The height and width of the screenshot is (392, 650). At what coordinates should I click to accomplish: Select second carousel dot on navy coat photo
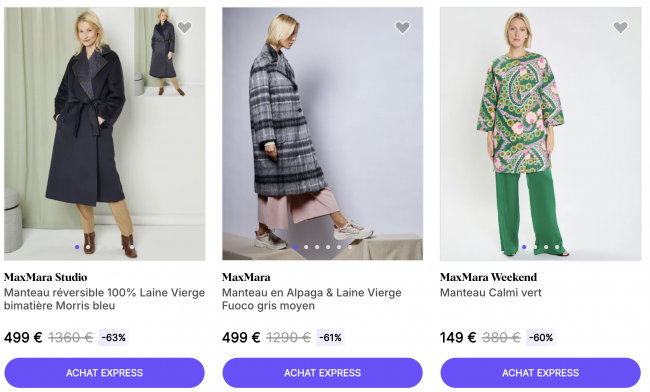(88, 247)
